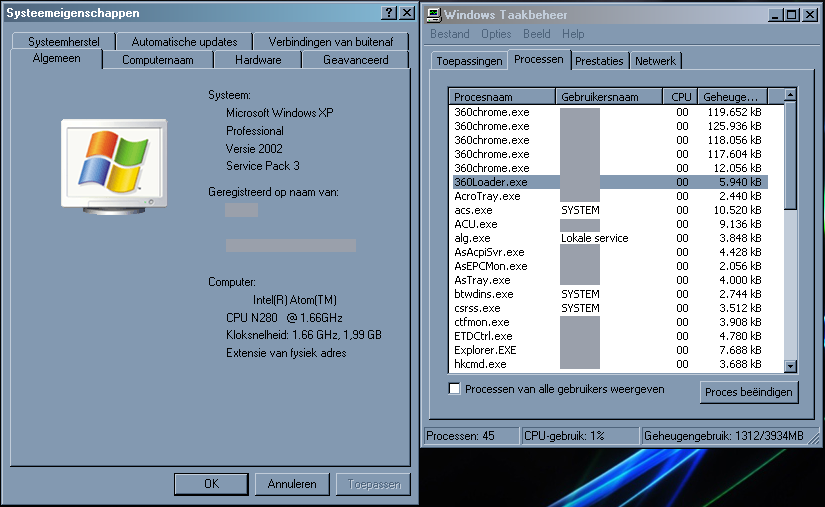Switch to Automatische updates tab
825x507 pixels.
coord(184,42)
